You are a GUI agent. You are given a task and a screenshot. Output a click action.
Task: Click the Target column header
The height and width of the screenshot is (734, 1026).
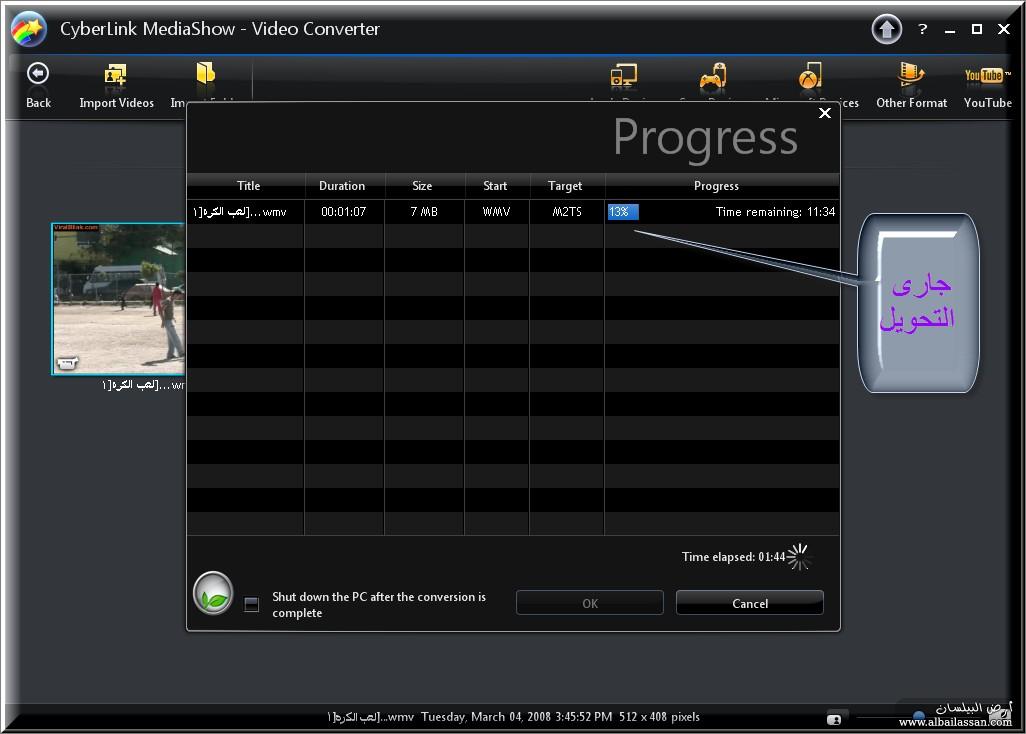[x=565, y=186]
